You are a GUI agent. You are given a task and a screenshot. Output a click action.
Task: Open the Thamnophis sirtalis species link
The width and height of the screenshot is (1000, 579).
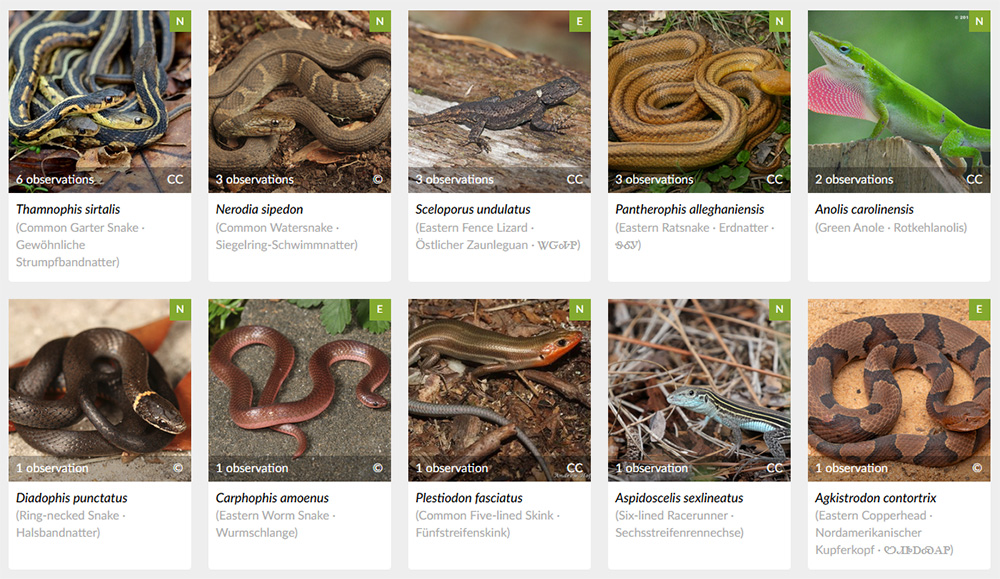68,209
